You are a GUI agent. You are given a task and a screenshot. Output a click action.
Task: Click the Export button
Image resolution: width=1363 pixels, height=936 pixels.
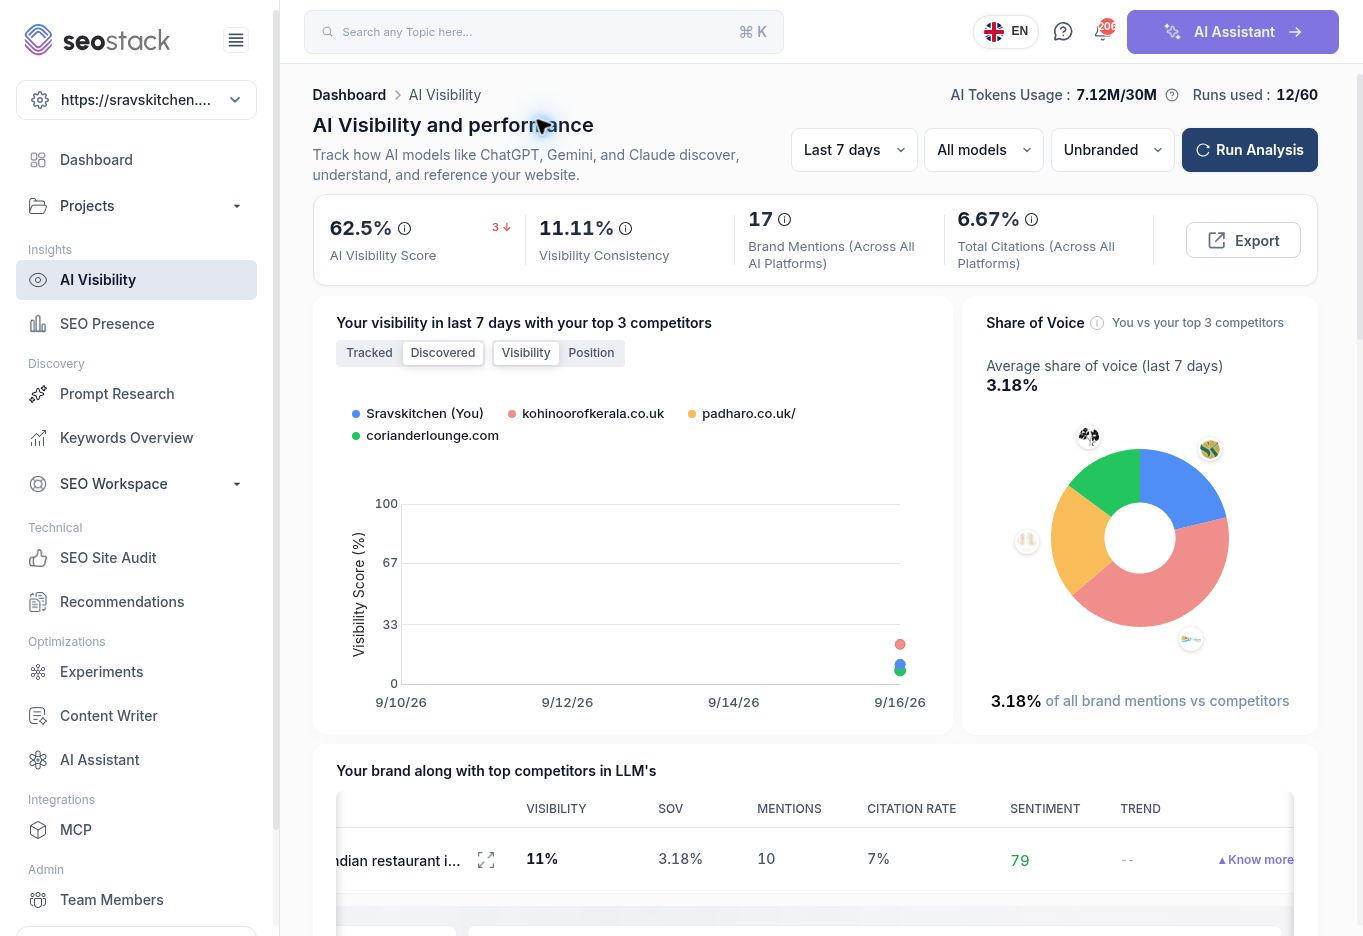[1243, 240]
